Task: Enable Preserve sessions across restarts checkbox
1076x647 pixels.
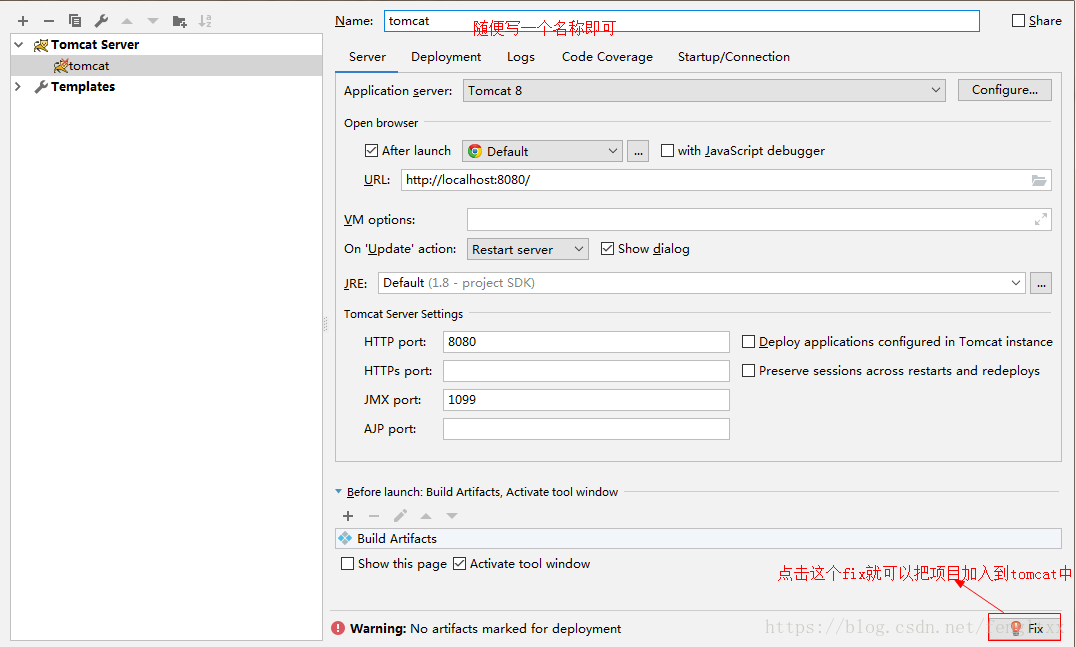Action: (749, 370)
